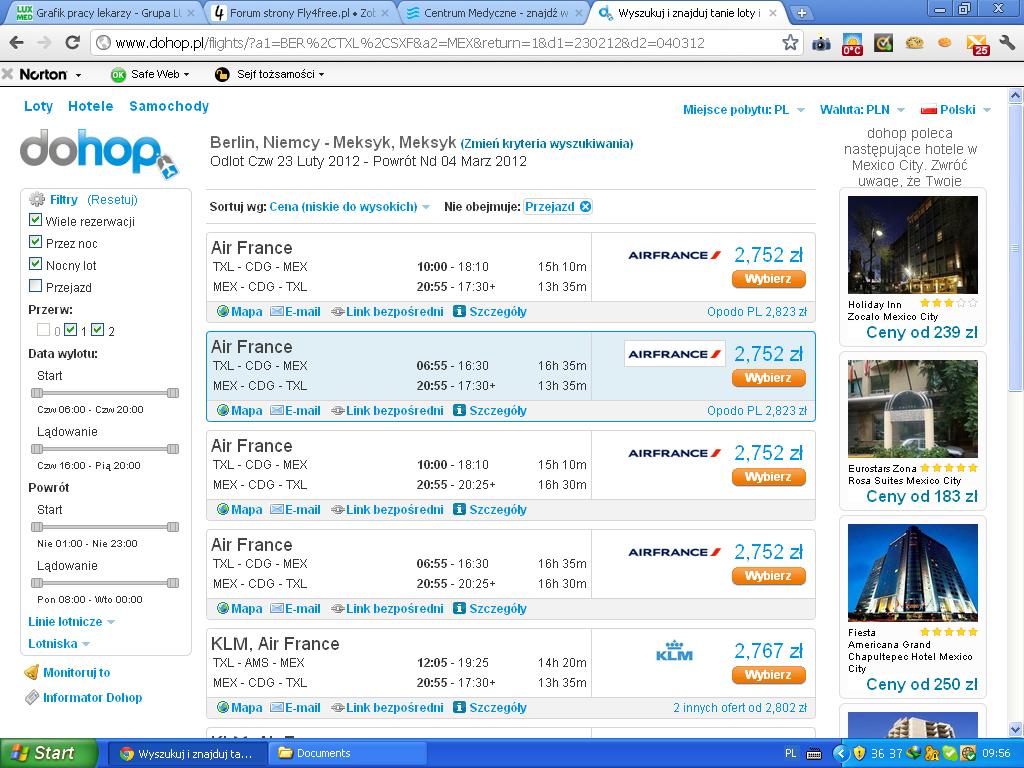Open the Samochody navigation item

click(x=169, y=106)
